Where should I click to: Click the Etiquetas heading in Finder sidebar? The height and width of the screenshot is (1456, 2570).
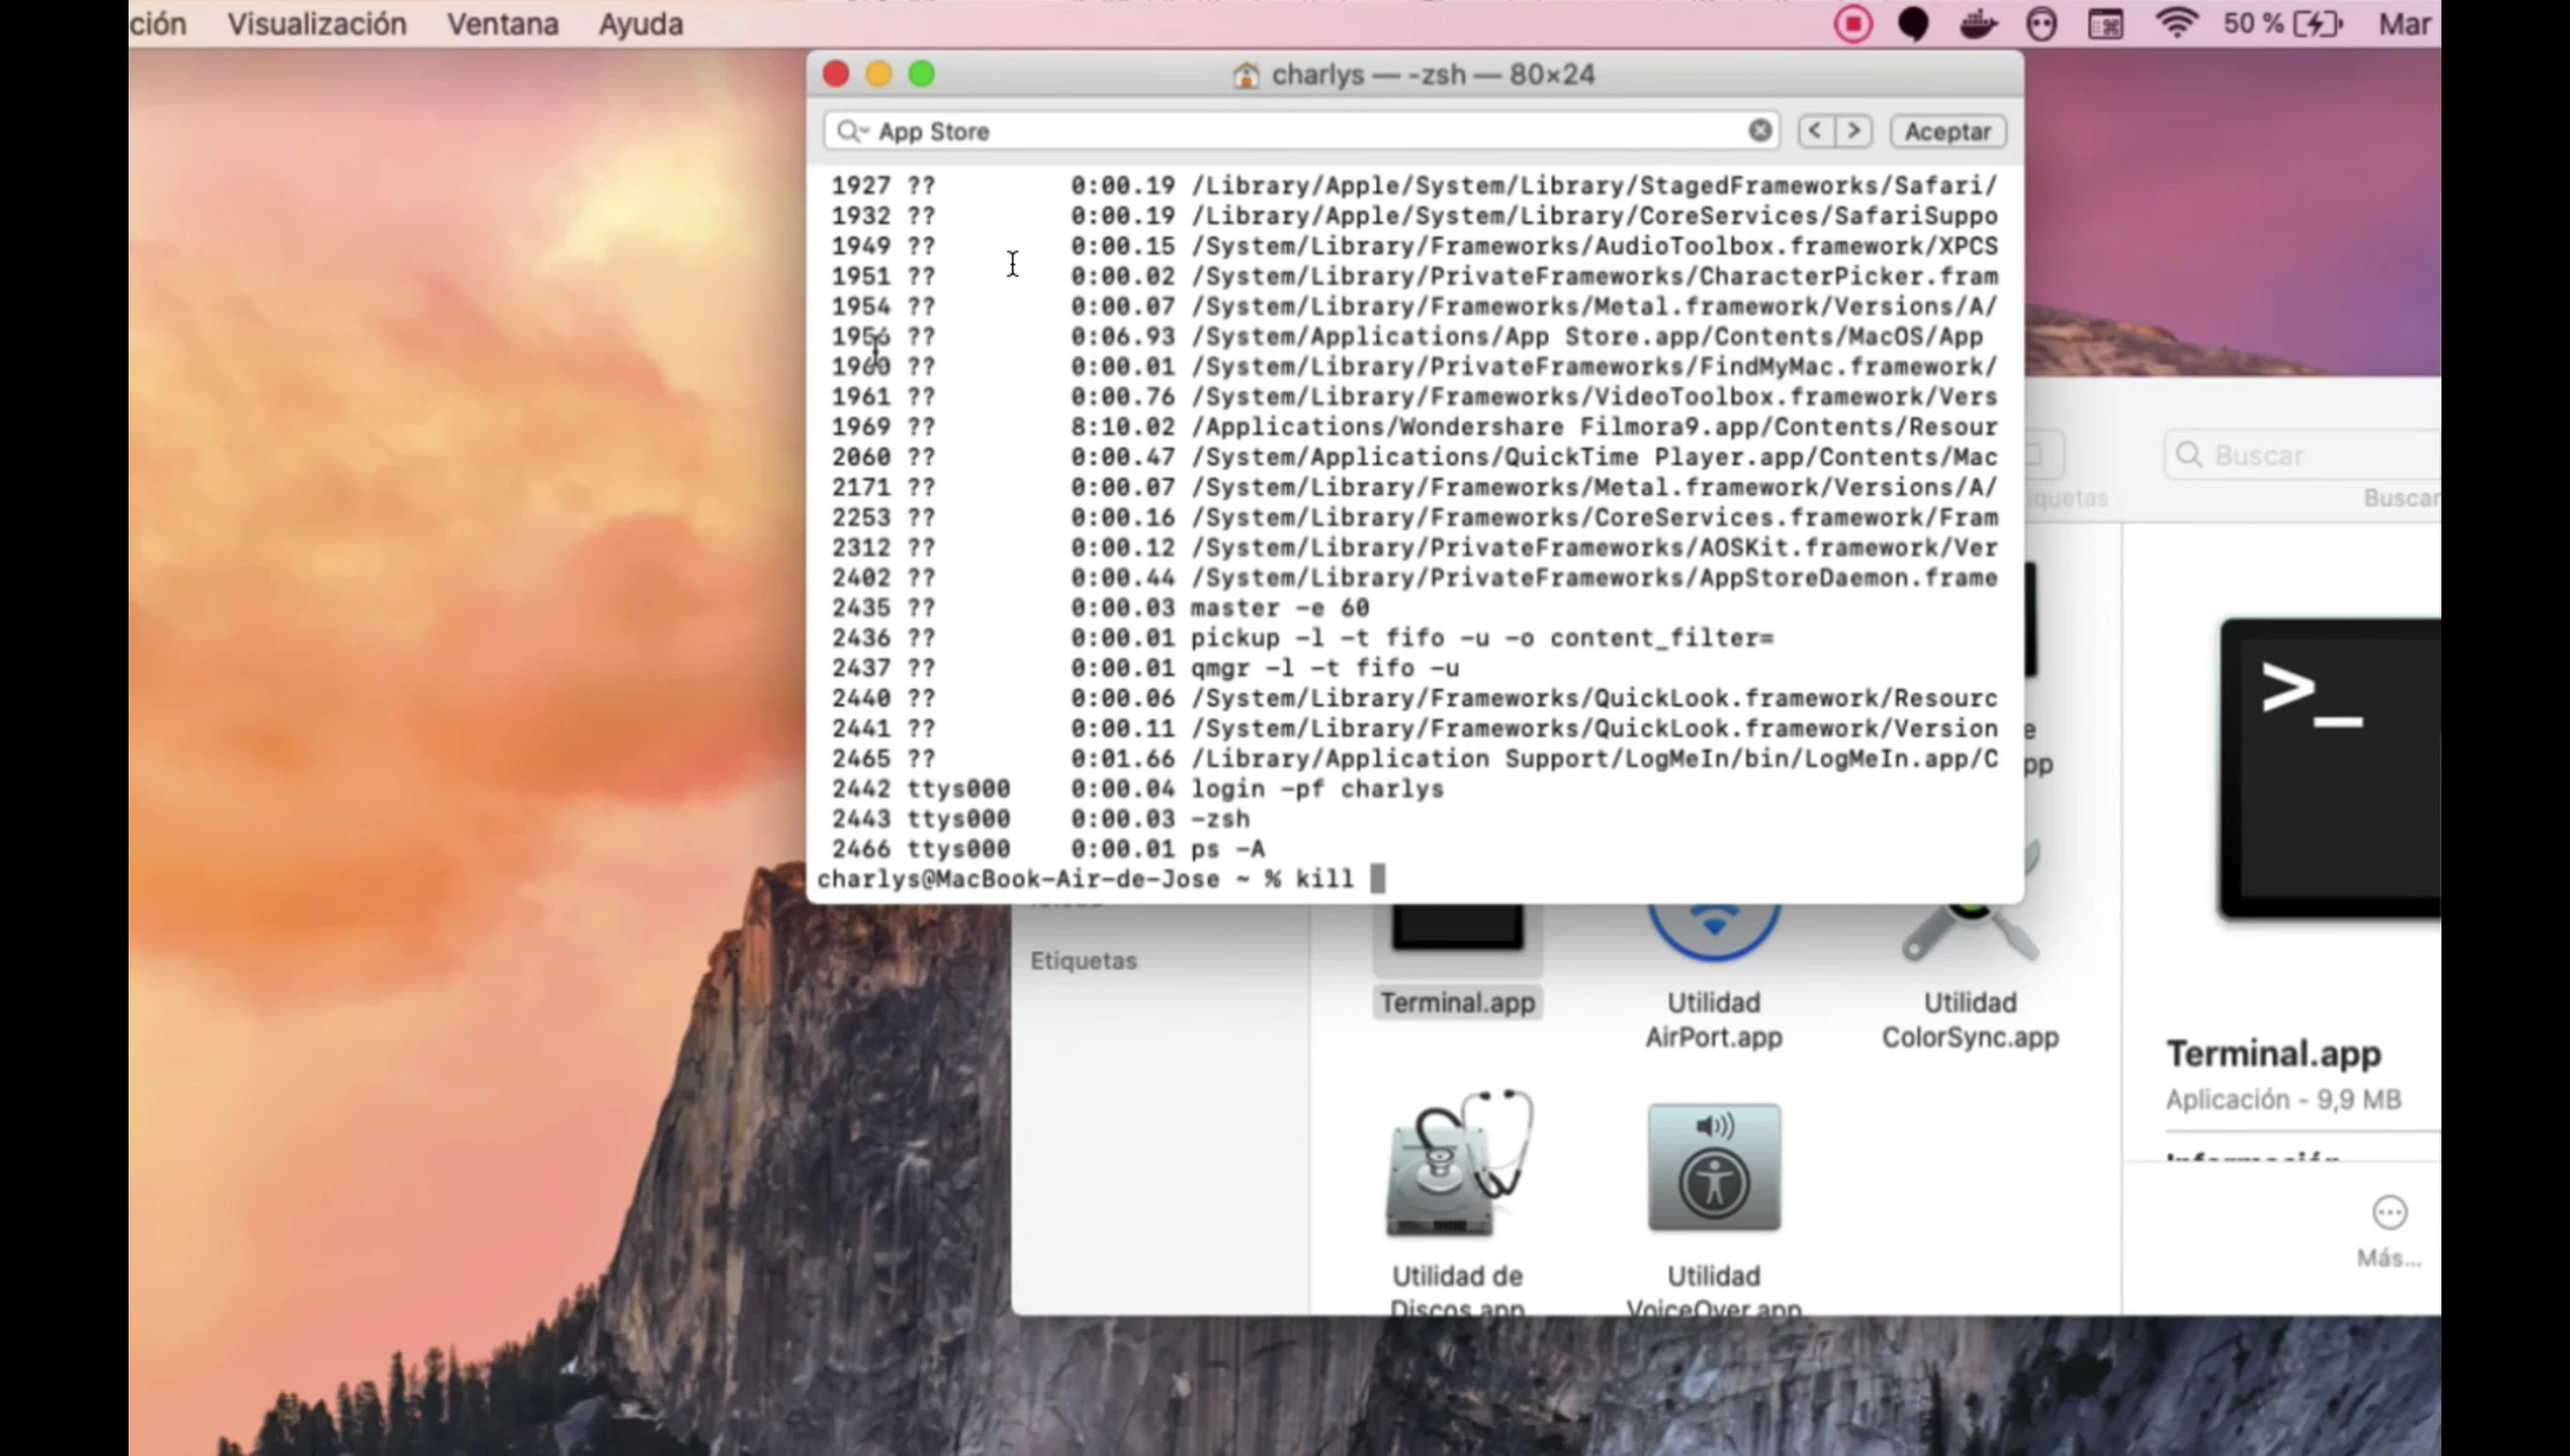tap(1083, 960)
